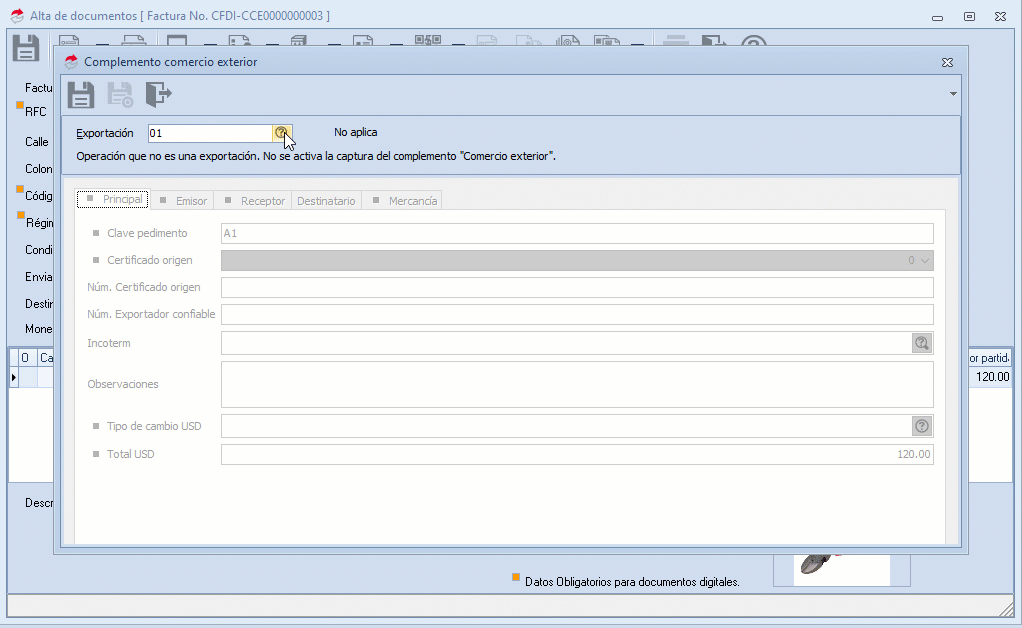Click the Núm. Exportador confiable field
The height and width of the screenshot is (628, 1022).
pyautogui.click(x=576, y=314)
